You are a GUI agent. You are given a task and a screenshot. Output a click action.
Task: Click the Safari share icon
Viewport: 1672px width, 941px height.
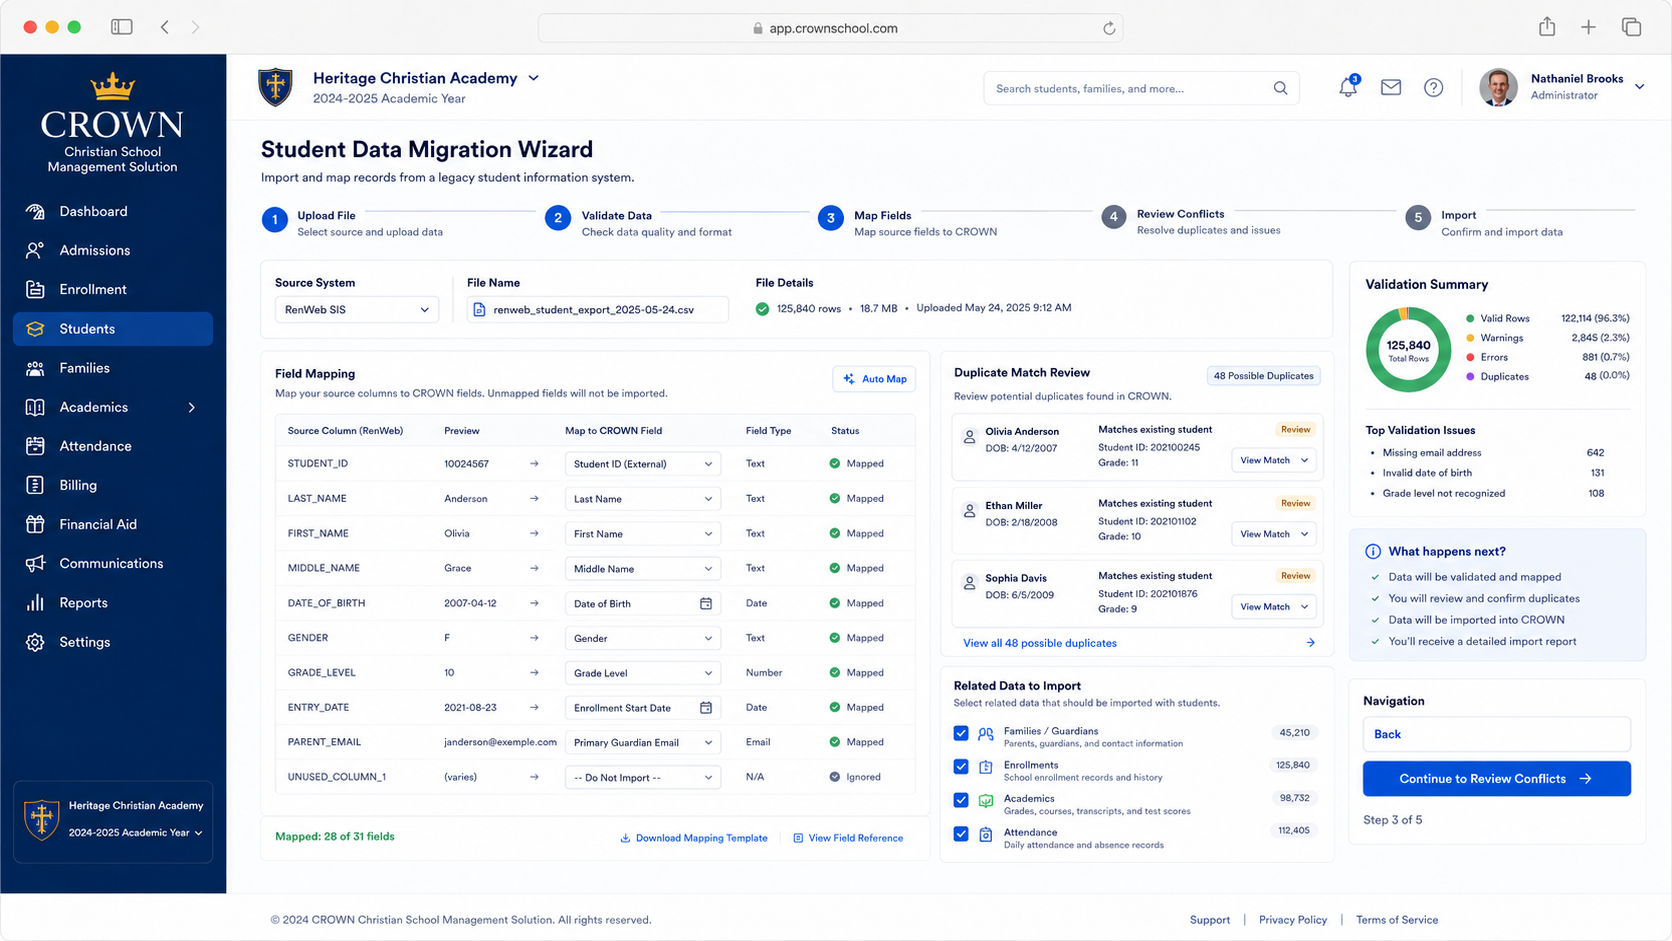coord(1547,27)
